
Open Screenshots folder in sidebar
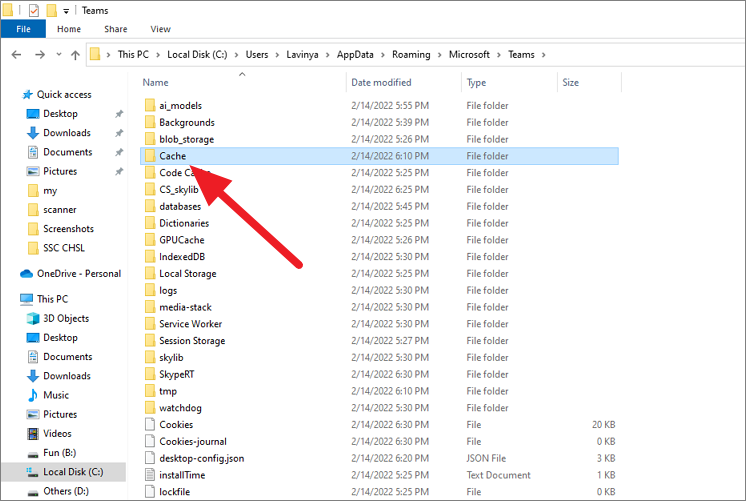[69, 229]
